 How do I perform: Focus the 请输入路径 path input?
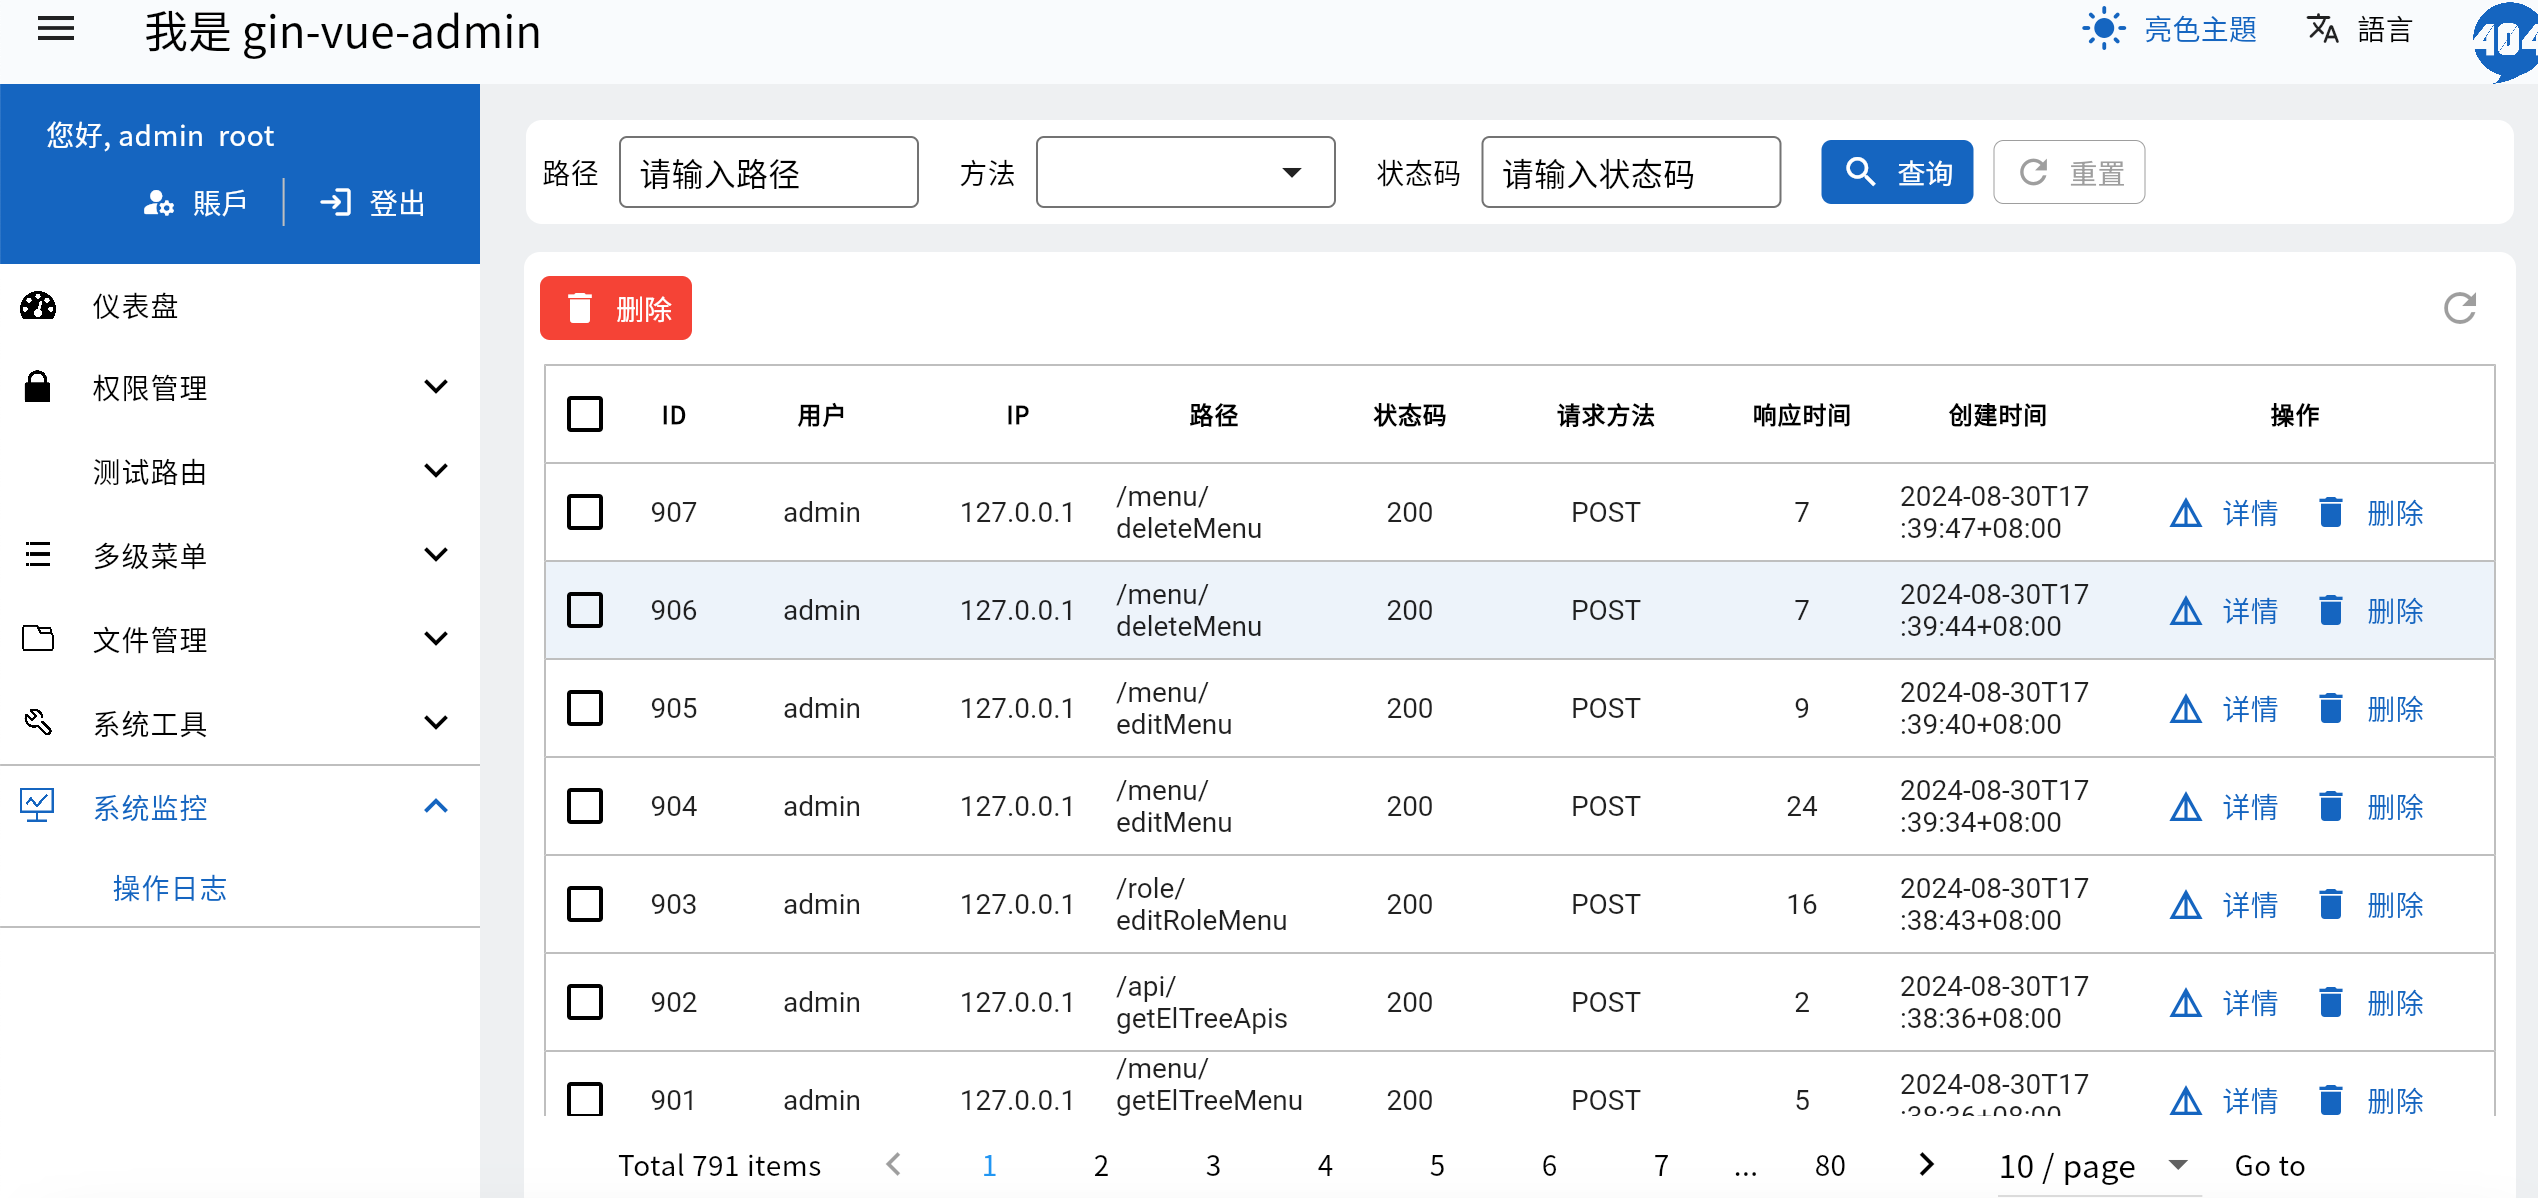(x=768, y=173)
